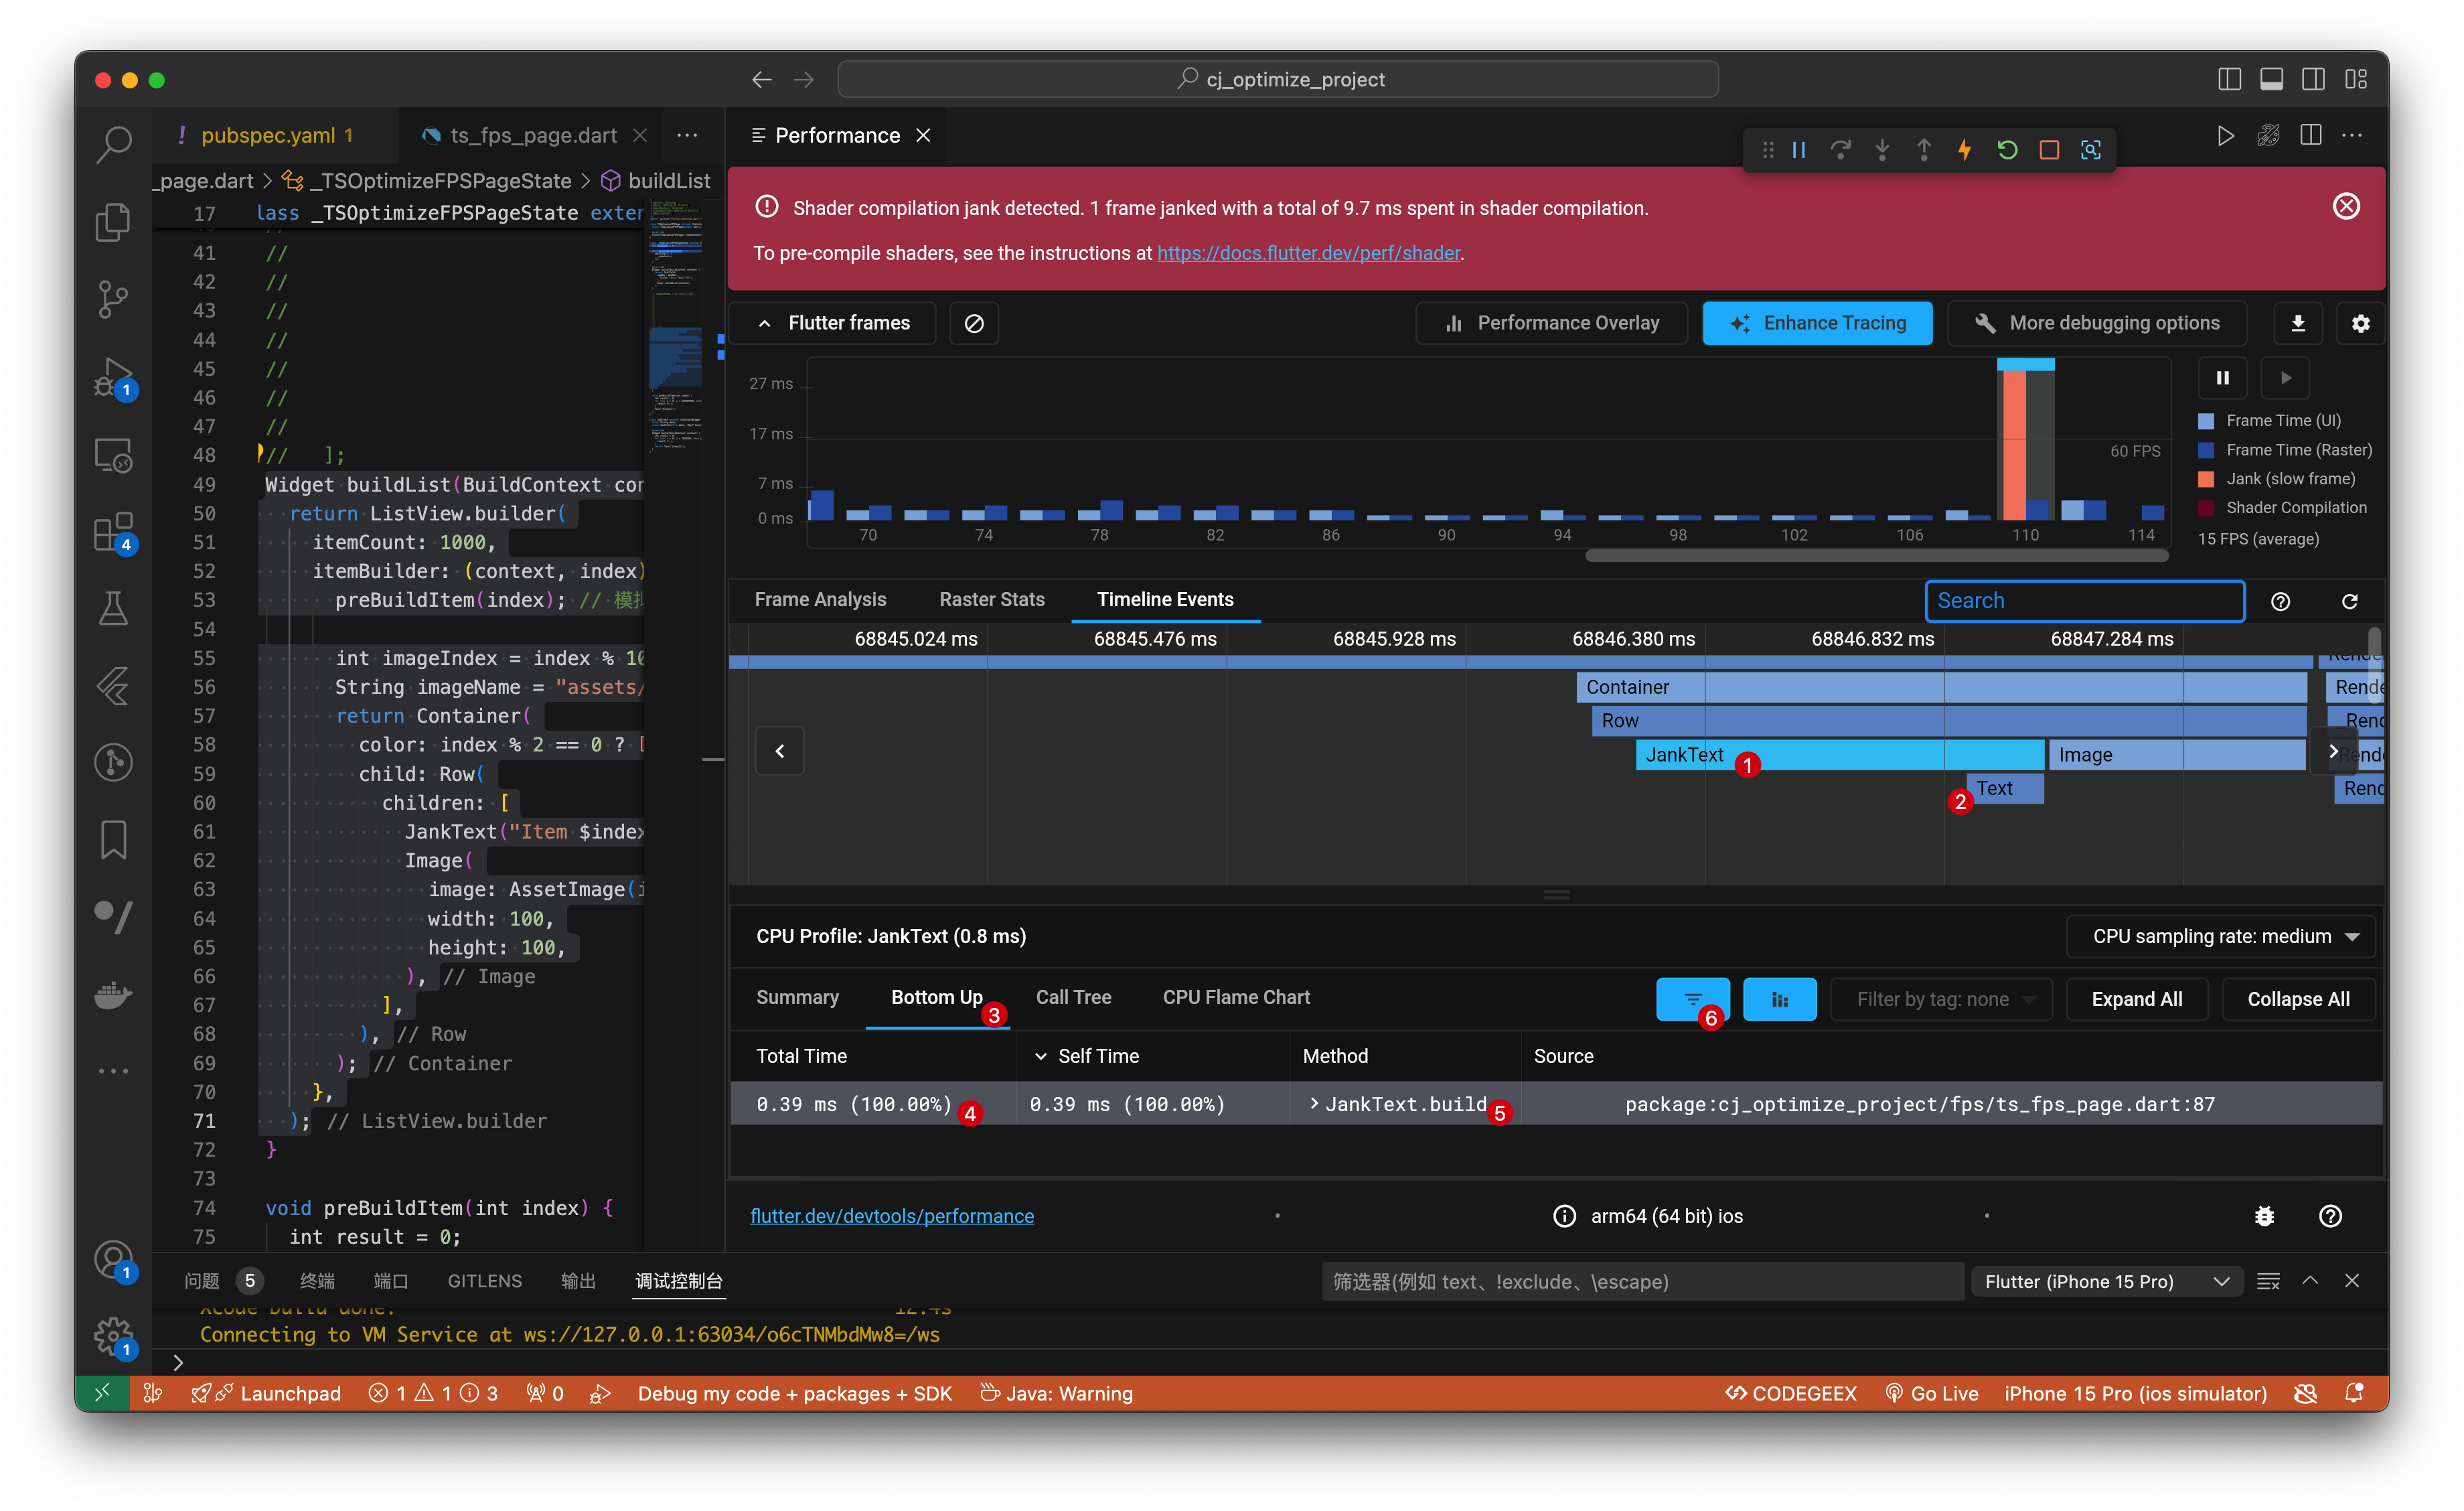
Task: Select the JankText timeline event bar
Action: (1839, 755)
